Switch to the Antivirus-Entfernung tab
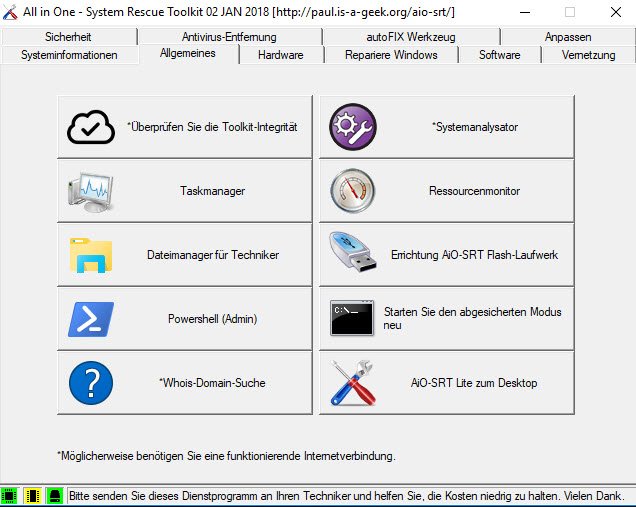This screenshot has height=507, width=636. point(230,37)
